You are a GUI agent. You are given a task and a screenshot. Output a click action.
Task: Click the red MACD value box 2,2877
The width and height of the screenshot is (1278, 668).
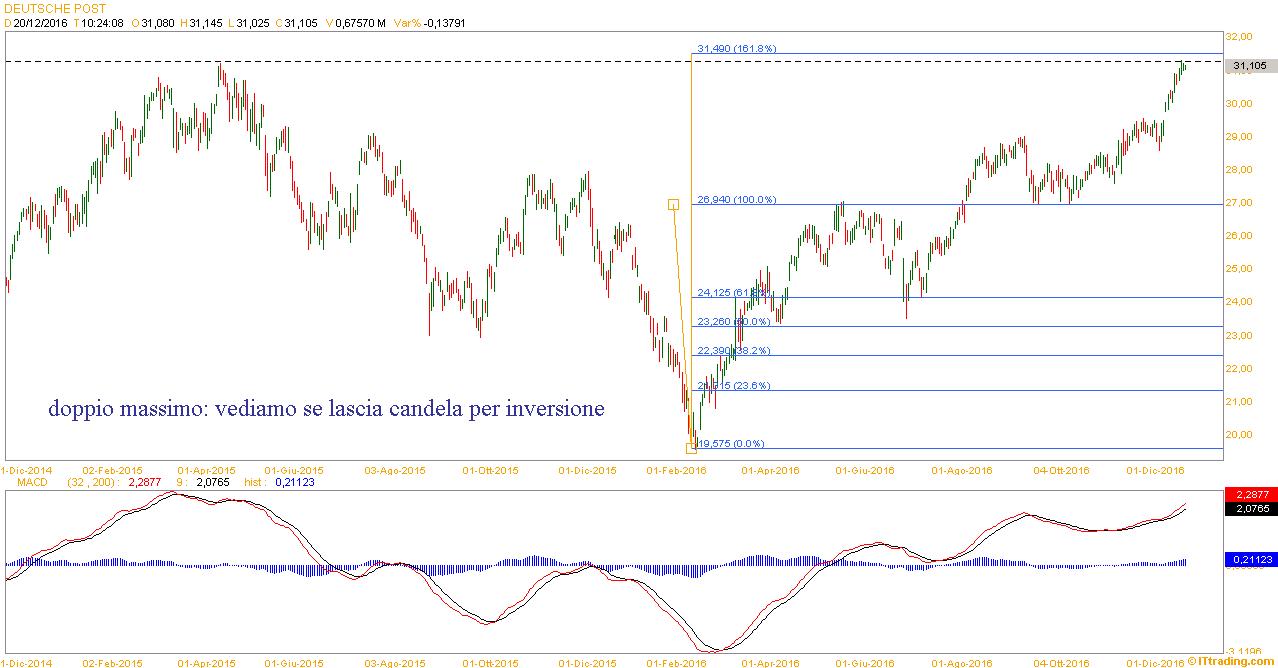coord(1248,495)
